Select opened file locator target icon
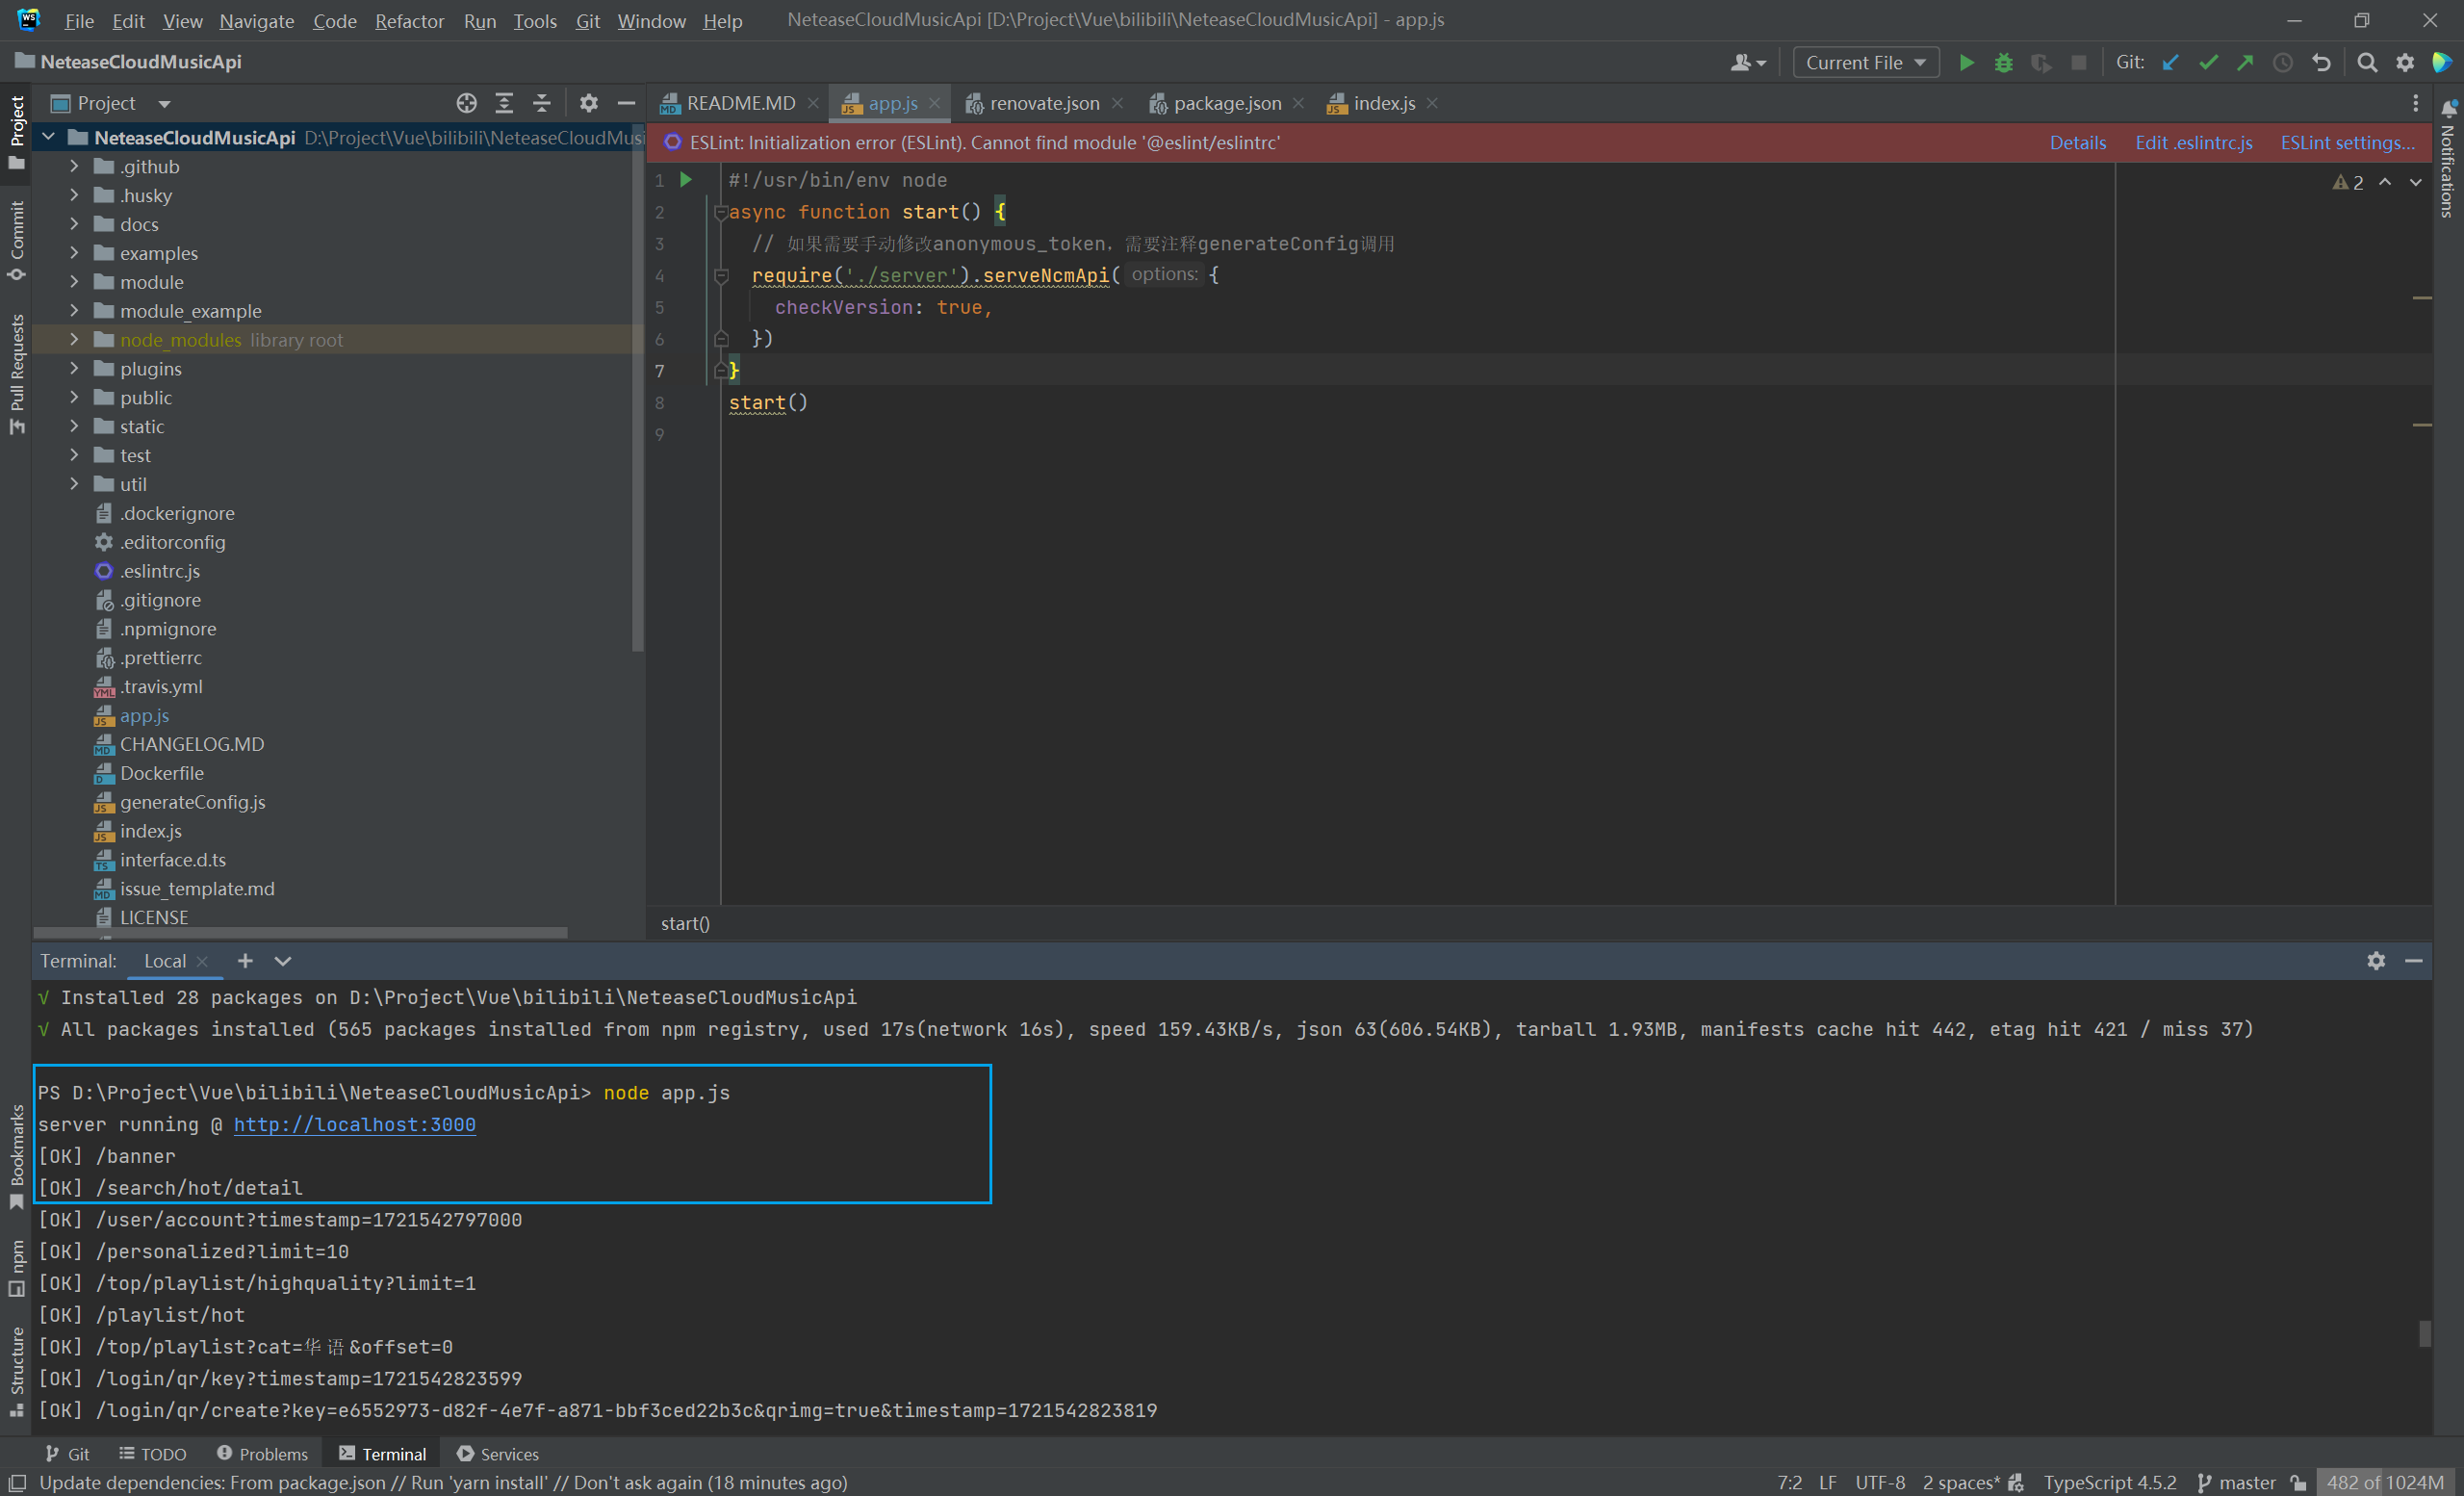Image resolution: width=2464 pixels, height=1496 pixels. click(x=466, y=103)
